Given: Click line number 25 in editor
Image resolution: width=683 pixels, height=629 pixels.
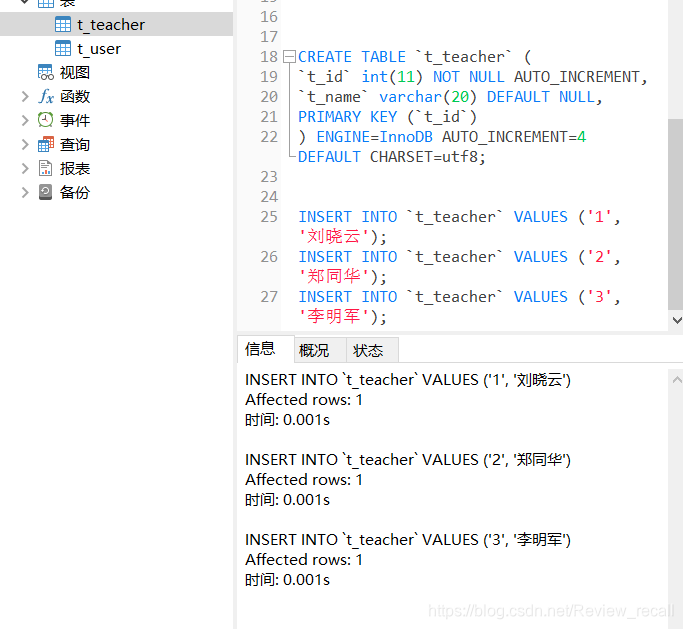Looking at the screenshot, I should point(269,216).
